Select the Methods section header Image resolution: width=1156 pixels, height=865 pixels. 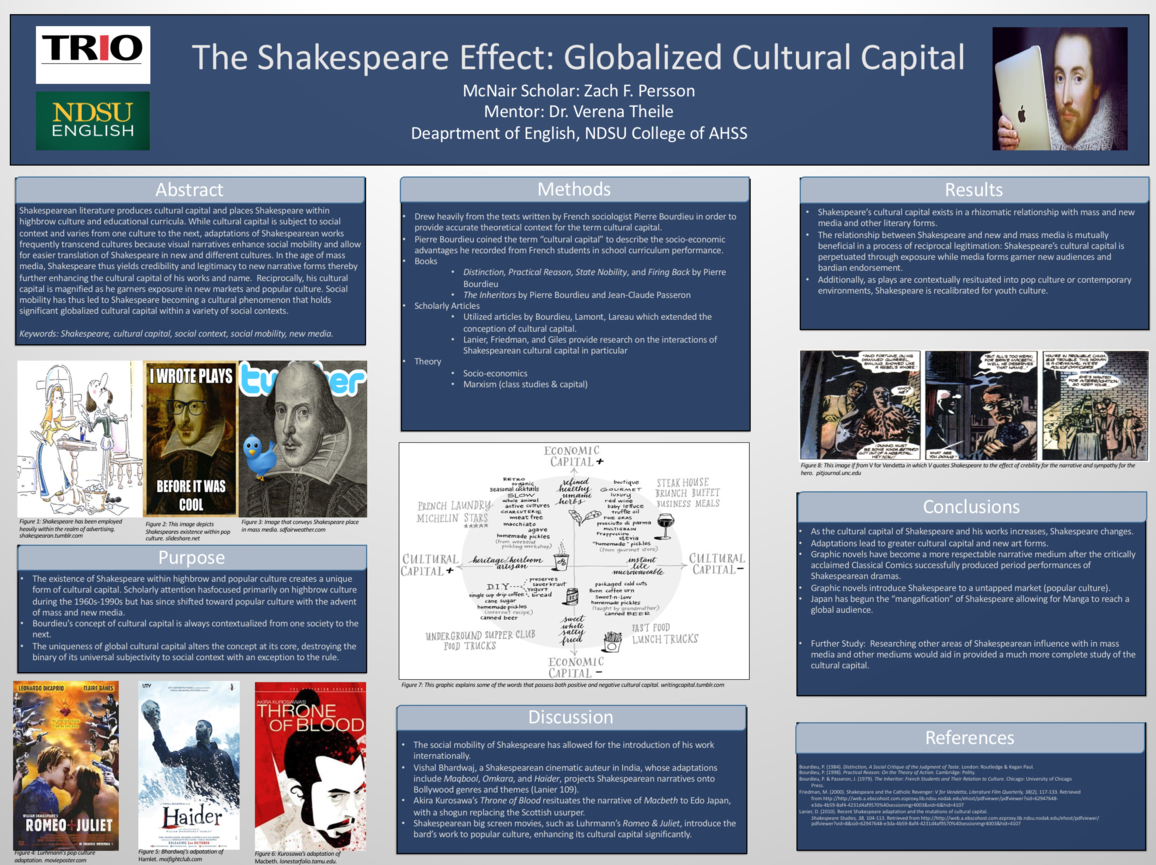click(x=574, y=190)
